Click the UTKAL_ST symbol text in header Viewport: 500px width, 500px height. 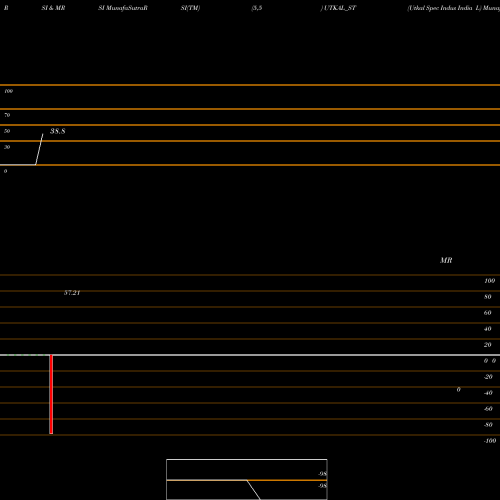pos(340,8)
